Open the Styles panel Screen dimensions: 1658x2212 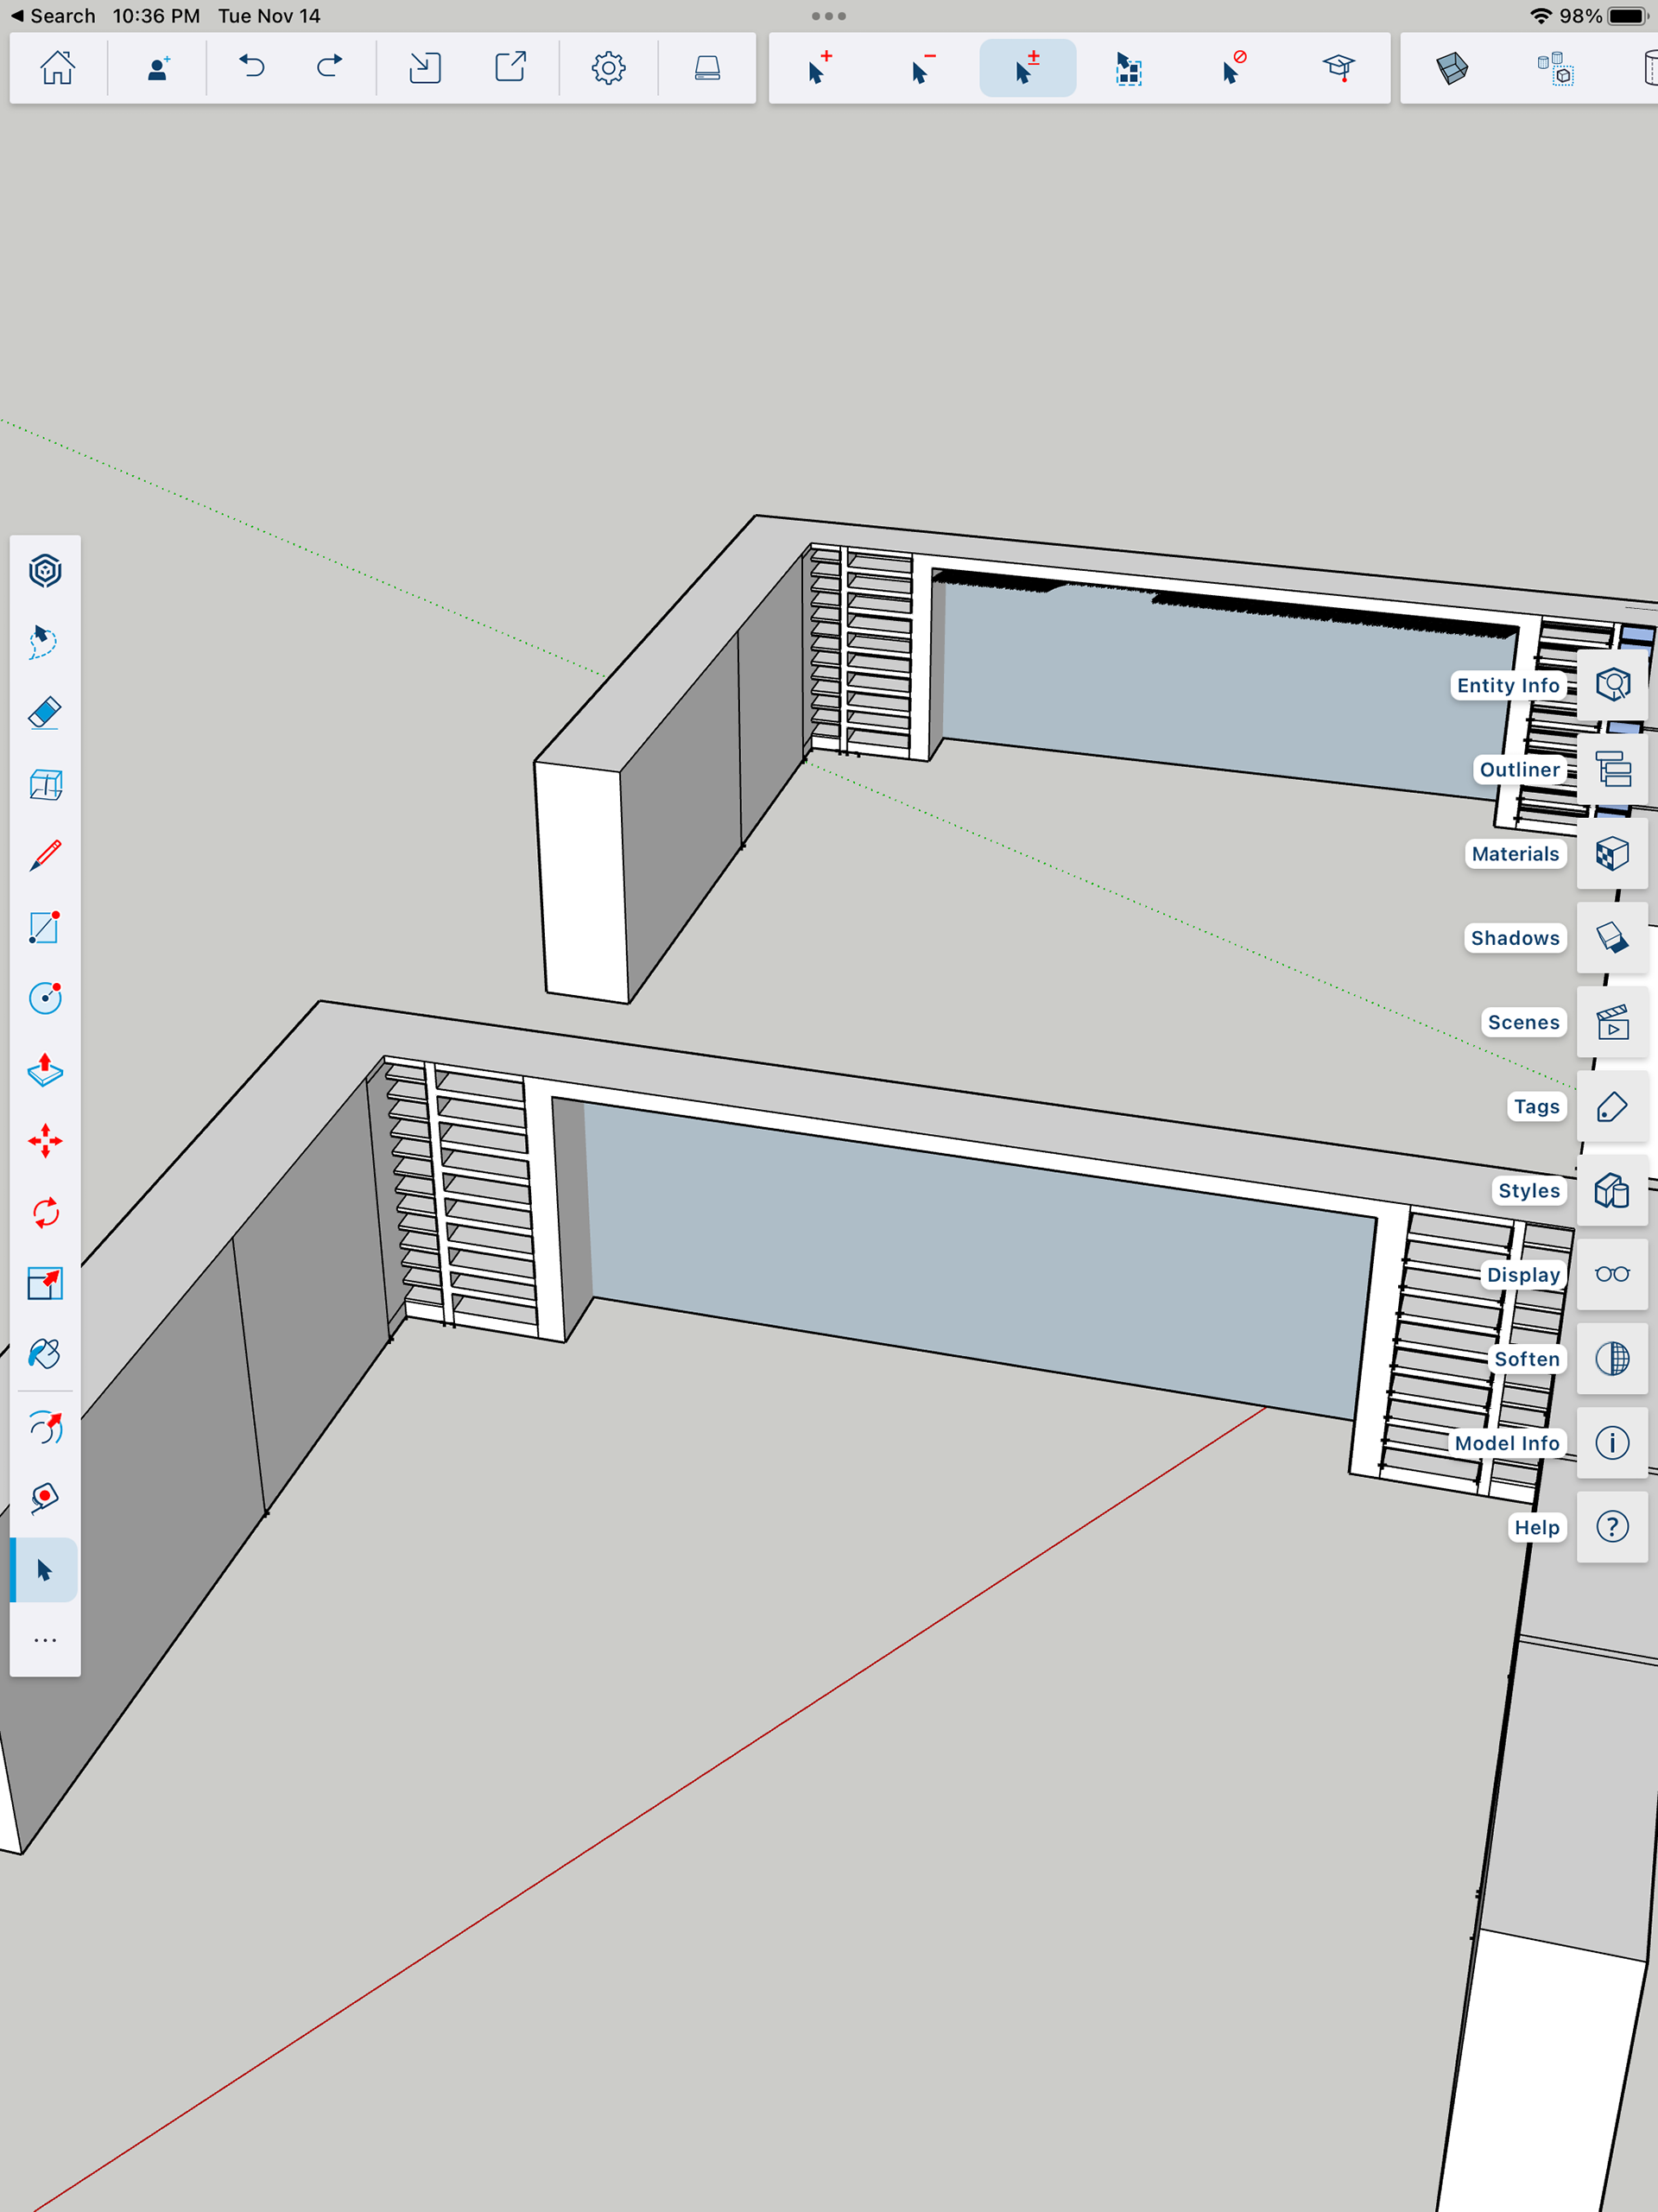coord(1612,1190)
